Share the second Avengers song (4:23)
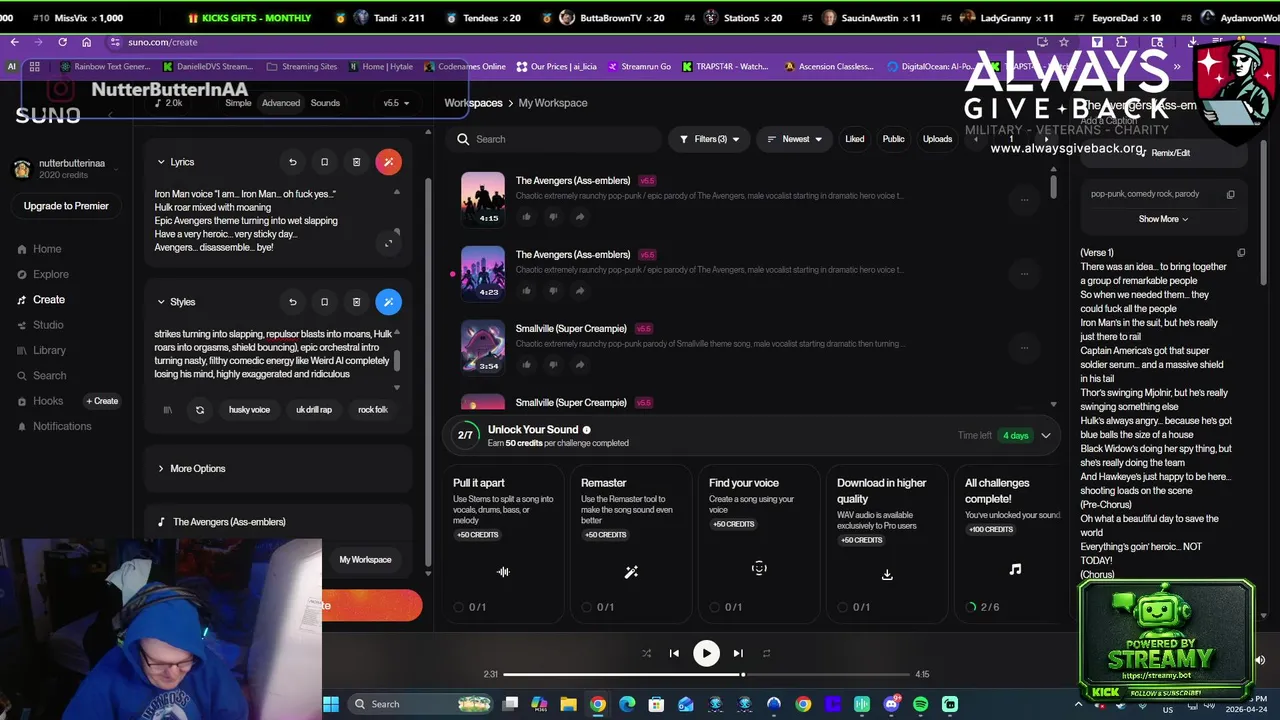The width and height of the screenshot is (1280, 720). [580, 291]
